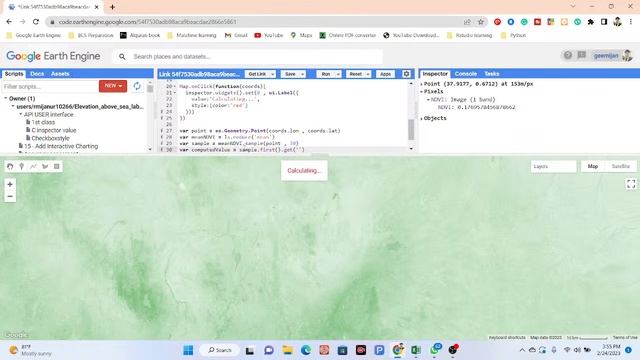Open the Checkboxstyle script
The height and width of the screenshot is (360, 640).
coord(50,138)
